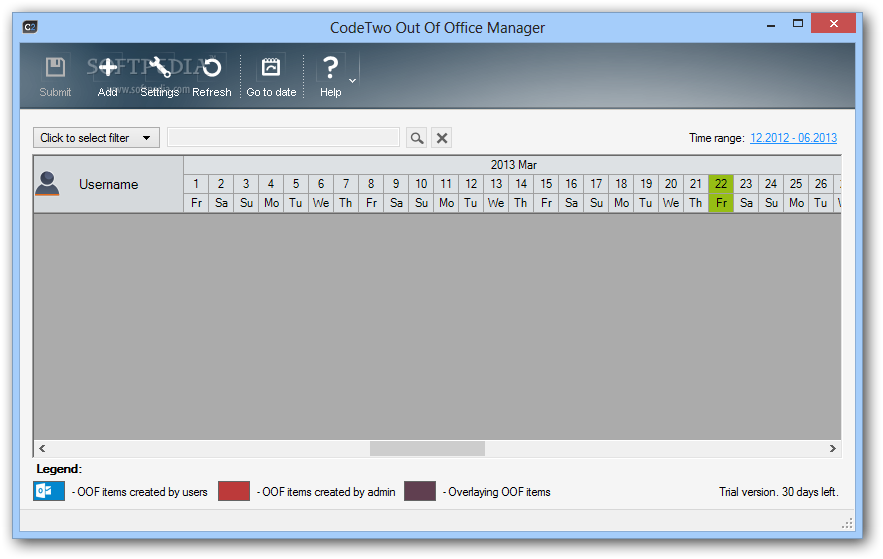Clear the search with X button

(x=442, y=138)
